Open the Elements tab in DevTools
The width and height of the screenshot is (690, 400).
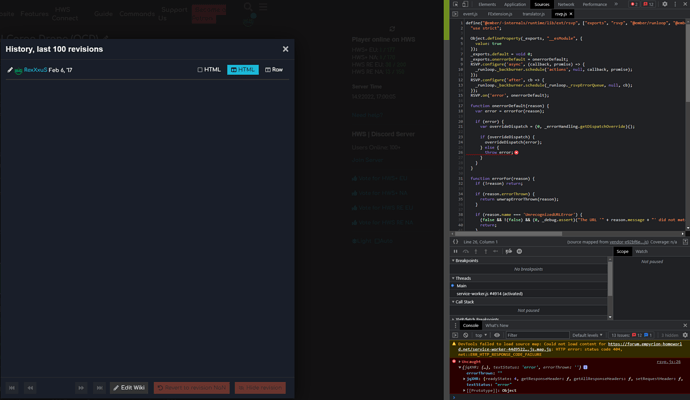coord(487,4)
